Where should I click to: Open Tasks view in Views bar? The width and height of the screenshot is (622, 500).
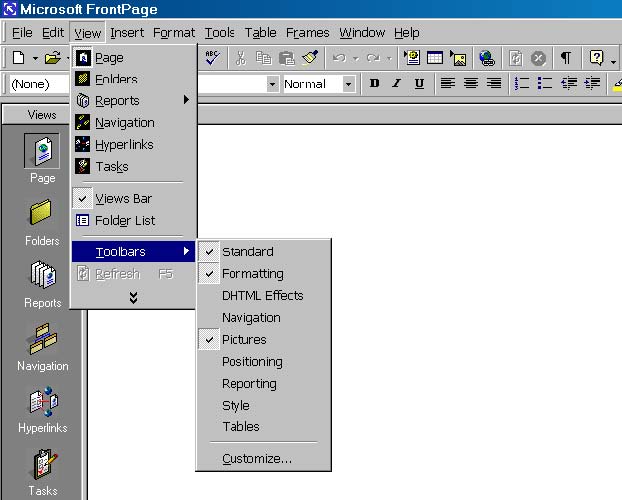[x=43, y=472]
